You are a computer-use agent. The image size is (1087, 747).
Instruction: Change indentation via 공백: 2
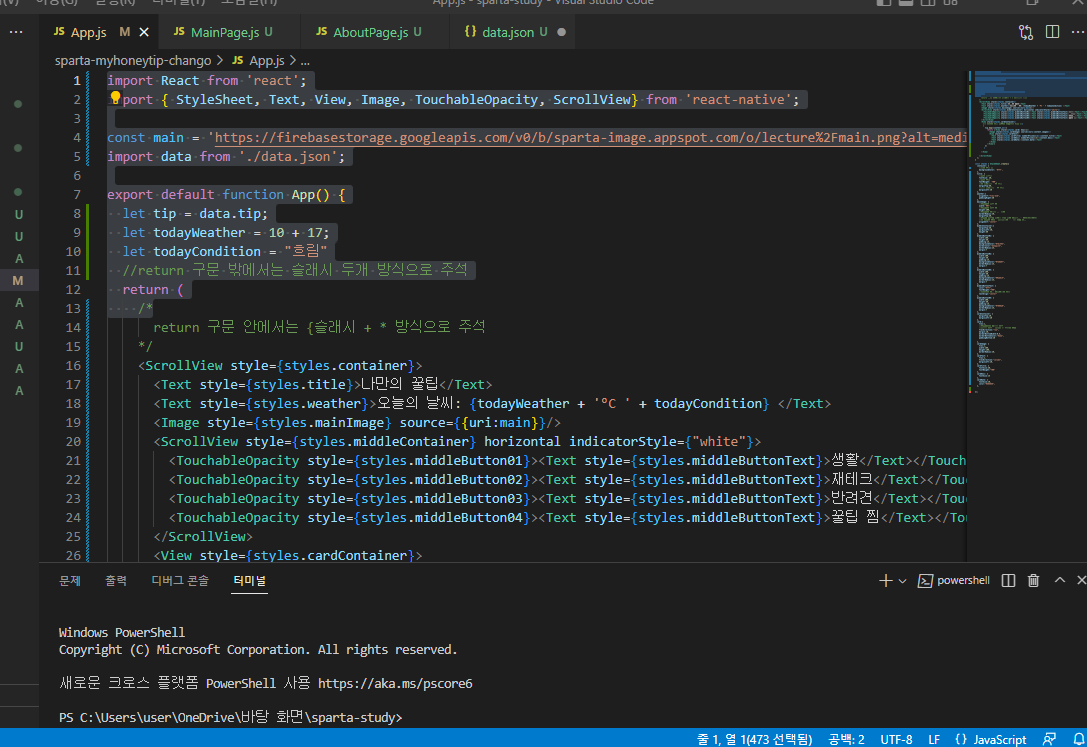[846, 739]
